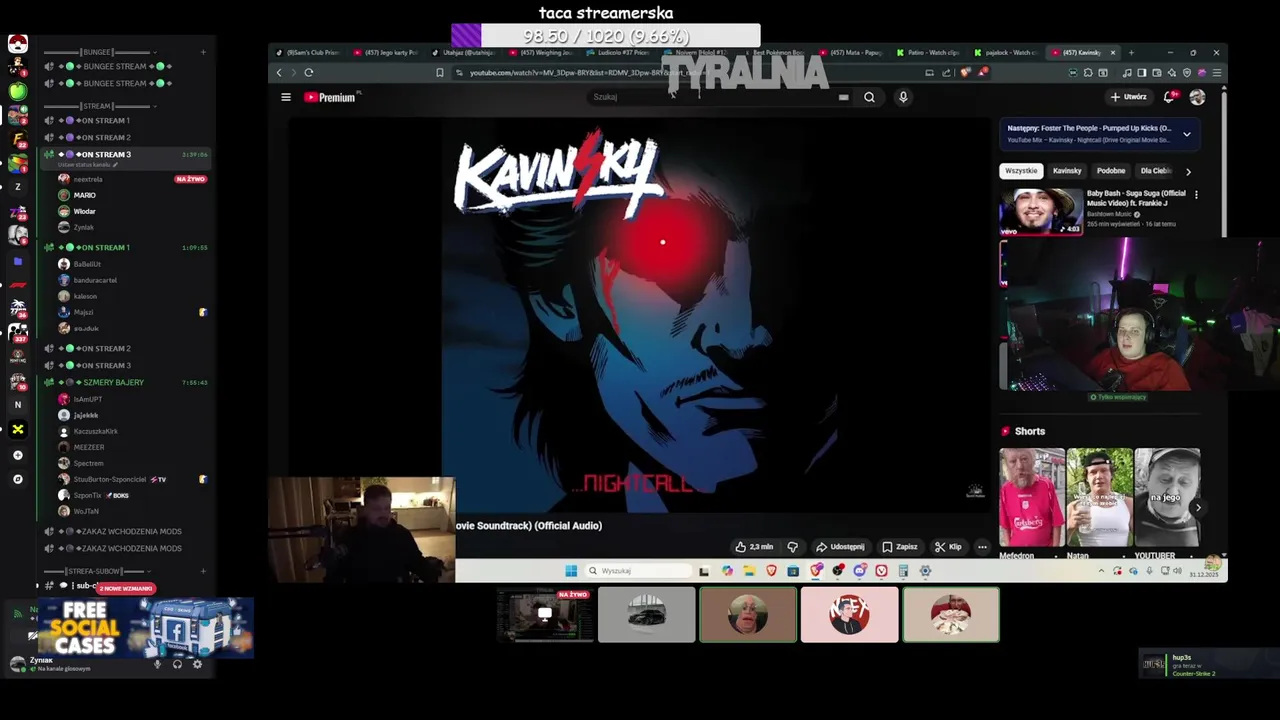Select user MEEZEER in SZMERY BAJERY
Viewport: 1280px width, 720px height.
point(89,447)
